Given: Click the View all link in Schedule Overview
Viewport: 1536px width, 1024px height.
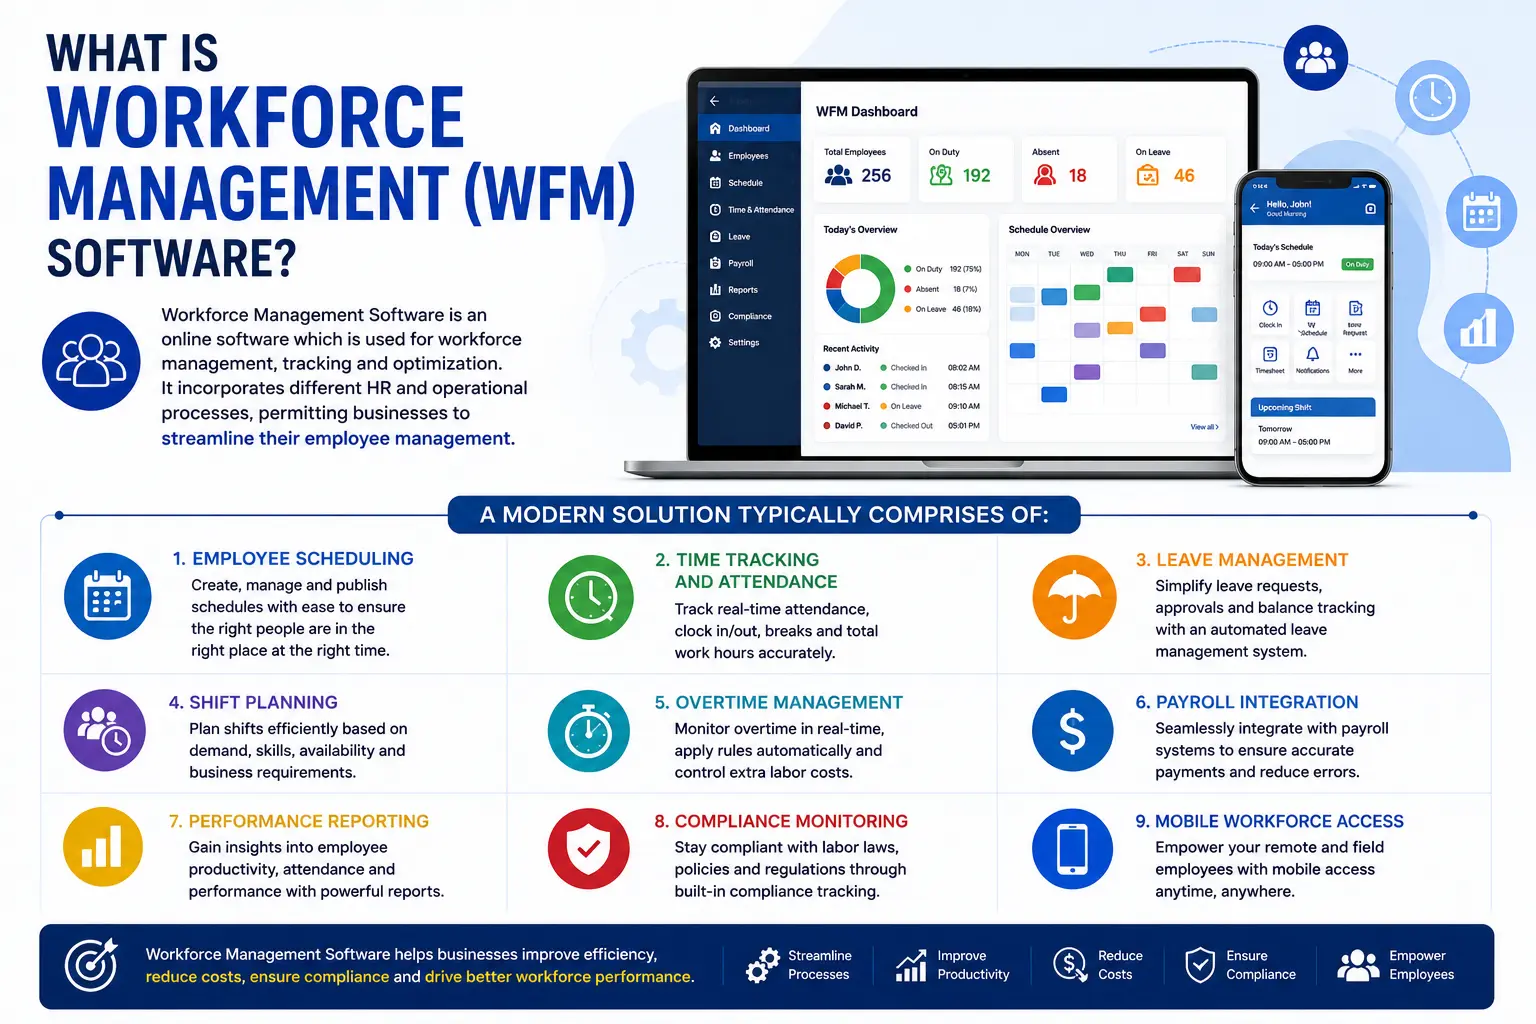Looking at the screenshot, I should [1204, 427].
